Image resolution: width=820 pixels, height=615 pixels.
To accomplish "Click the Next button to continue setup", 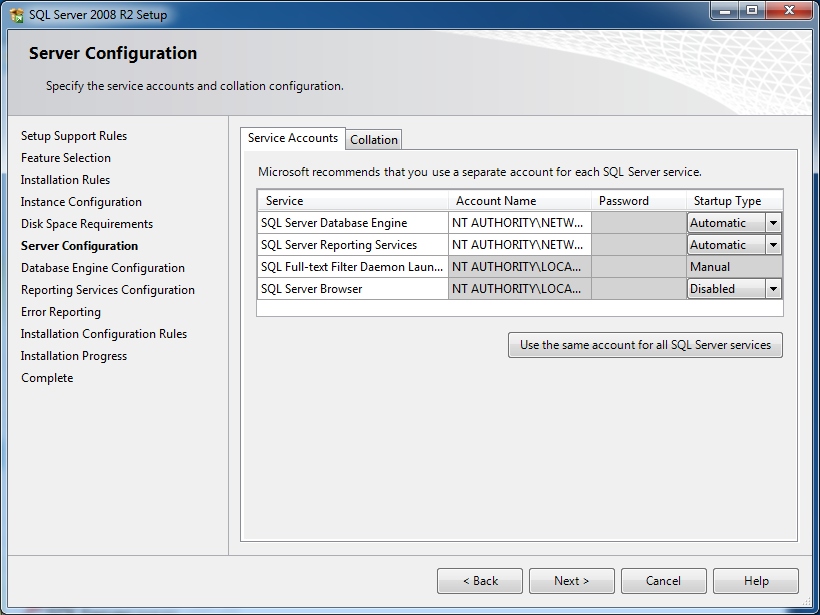I will tap(571, 580).
